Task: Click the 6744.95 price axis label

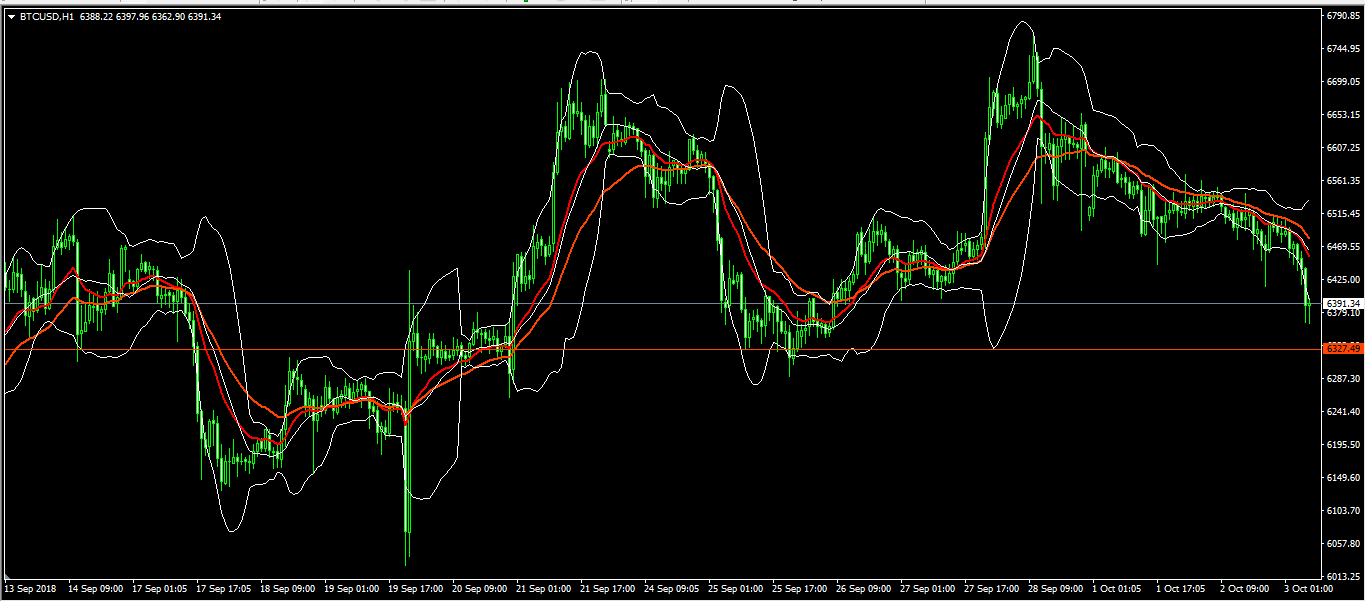Action: pyautogui.click(x=1343, y=49)
